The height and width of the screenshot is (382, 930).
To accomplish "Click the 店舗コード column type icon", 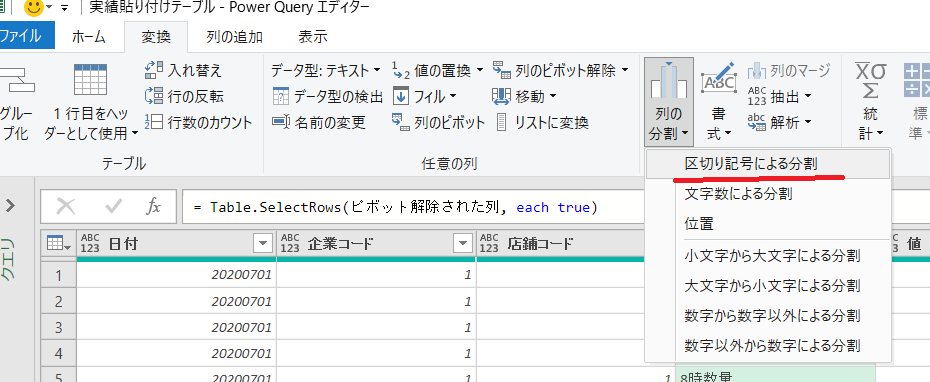I will pyautogui.click(x=489, y=243).
